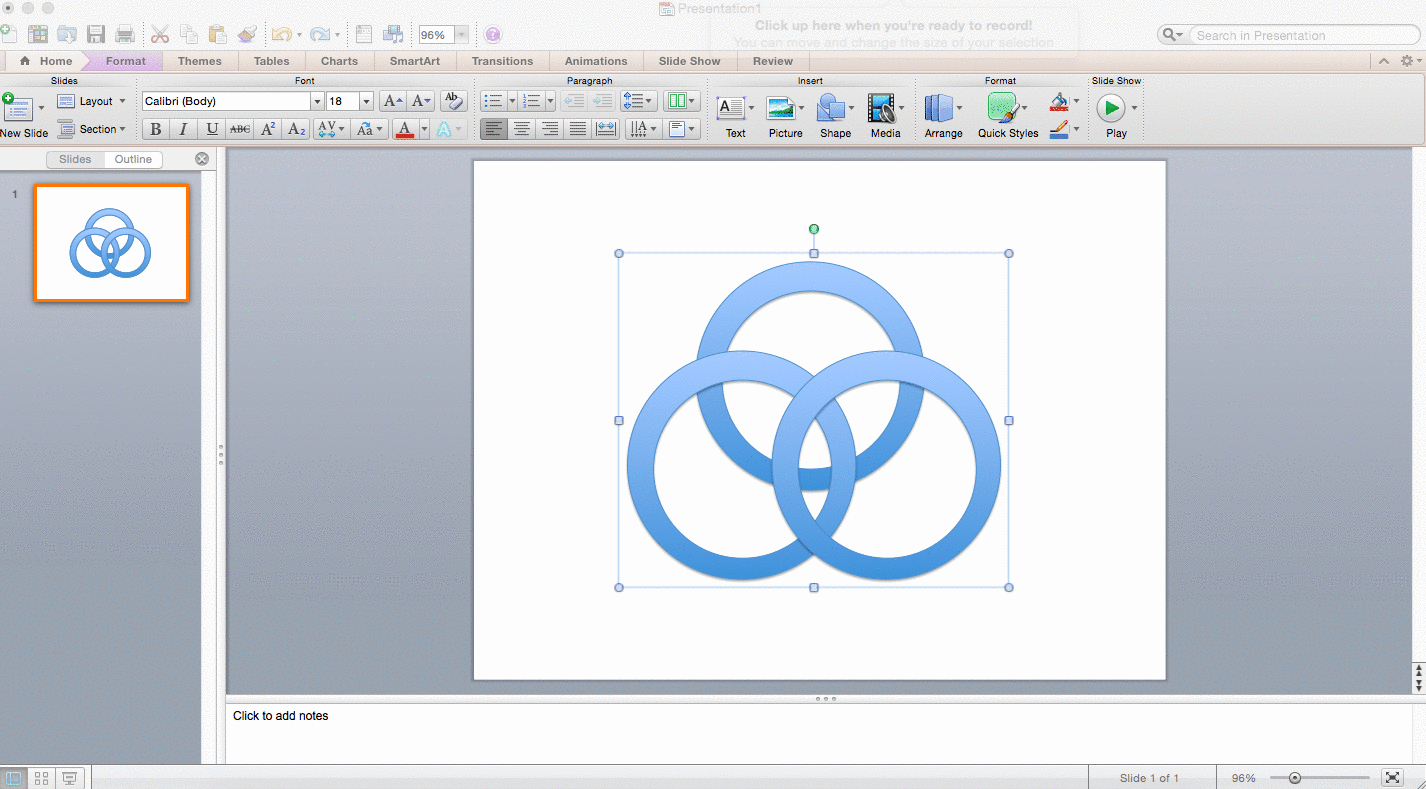
Task: Decrease font size with A-down icon
Action: tap(421, 101)
